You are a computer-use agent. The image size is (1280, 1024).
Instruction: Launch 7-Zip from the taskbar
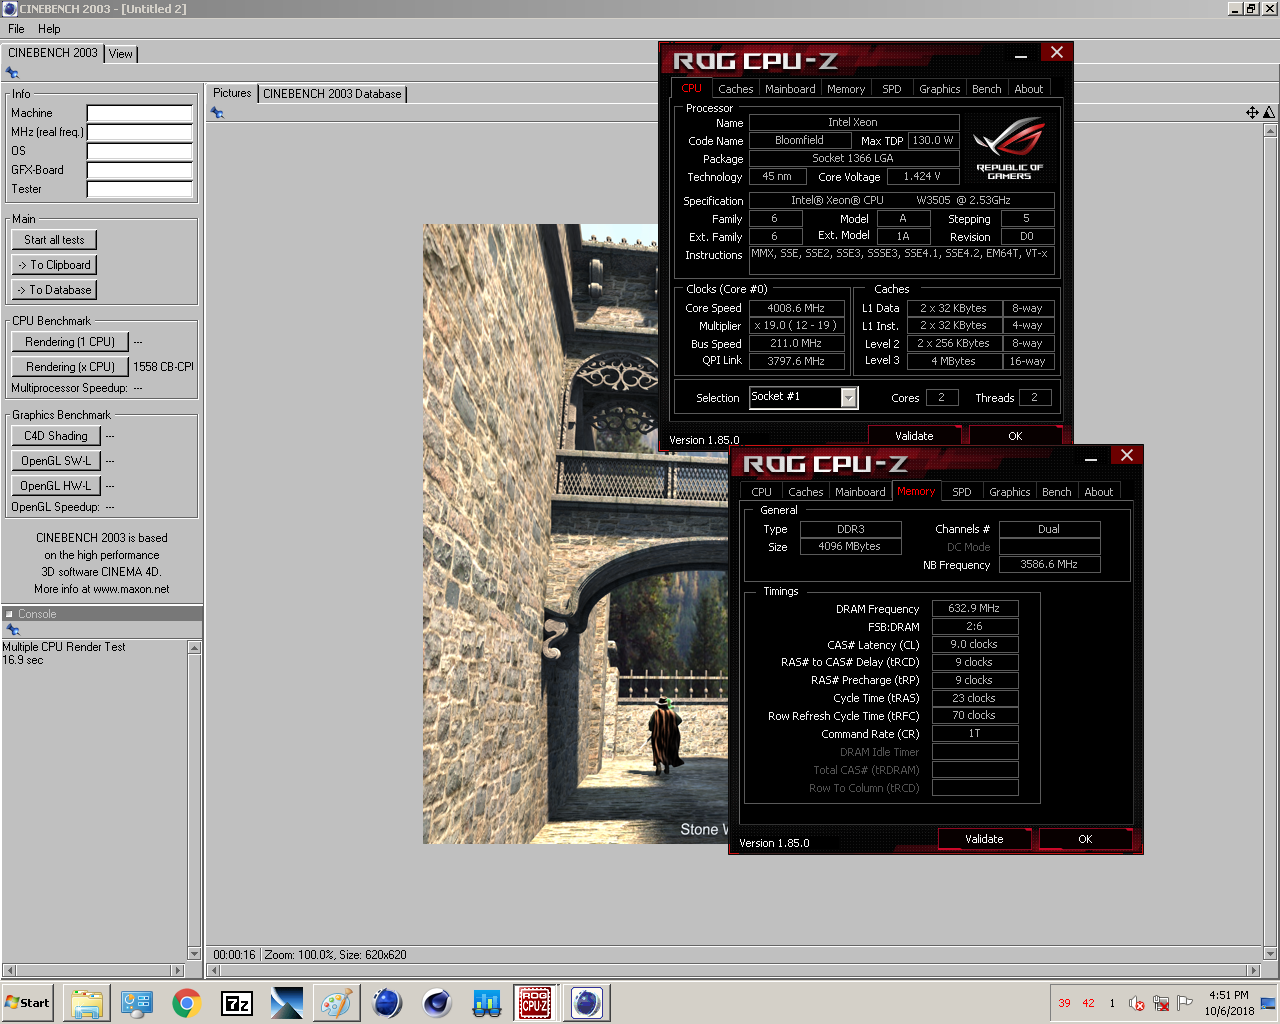[x=237, y=1003]
